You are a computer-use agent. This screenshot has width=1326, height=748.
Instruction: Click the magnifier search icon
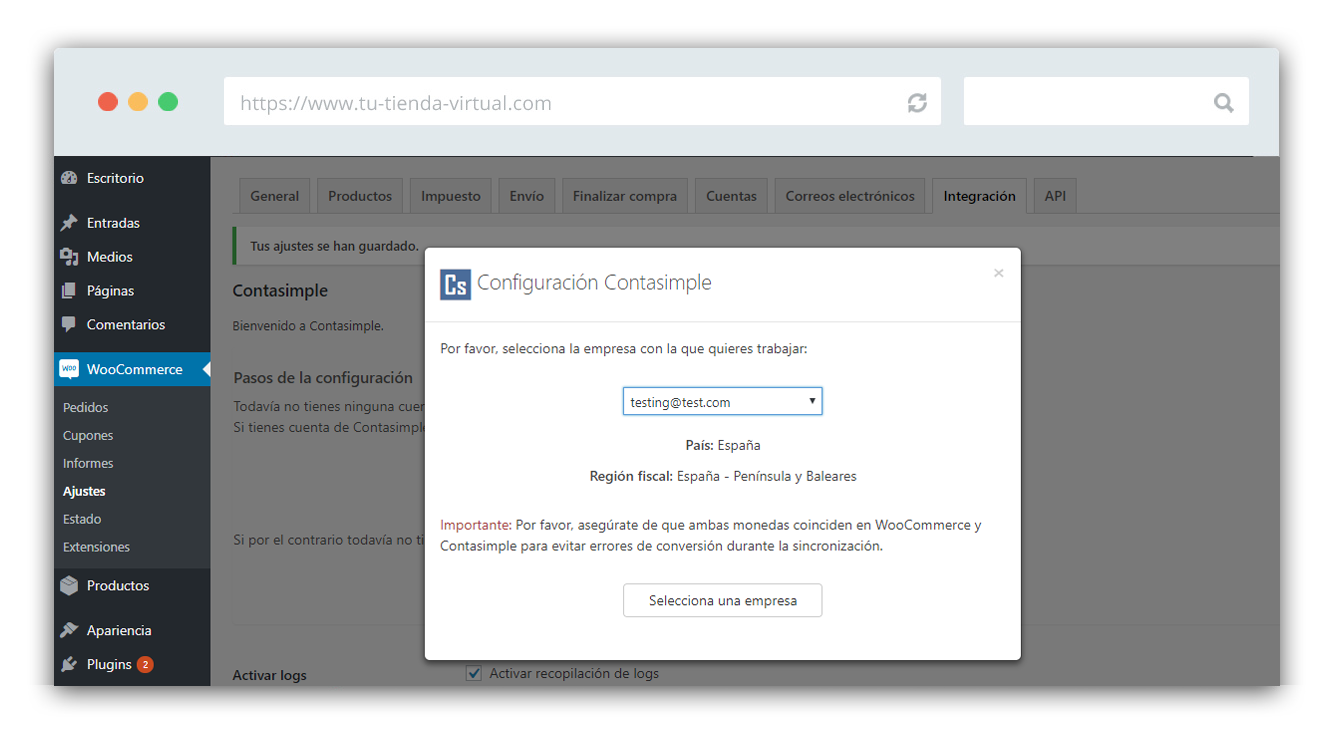coord(1223,102)
